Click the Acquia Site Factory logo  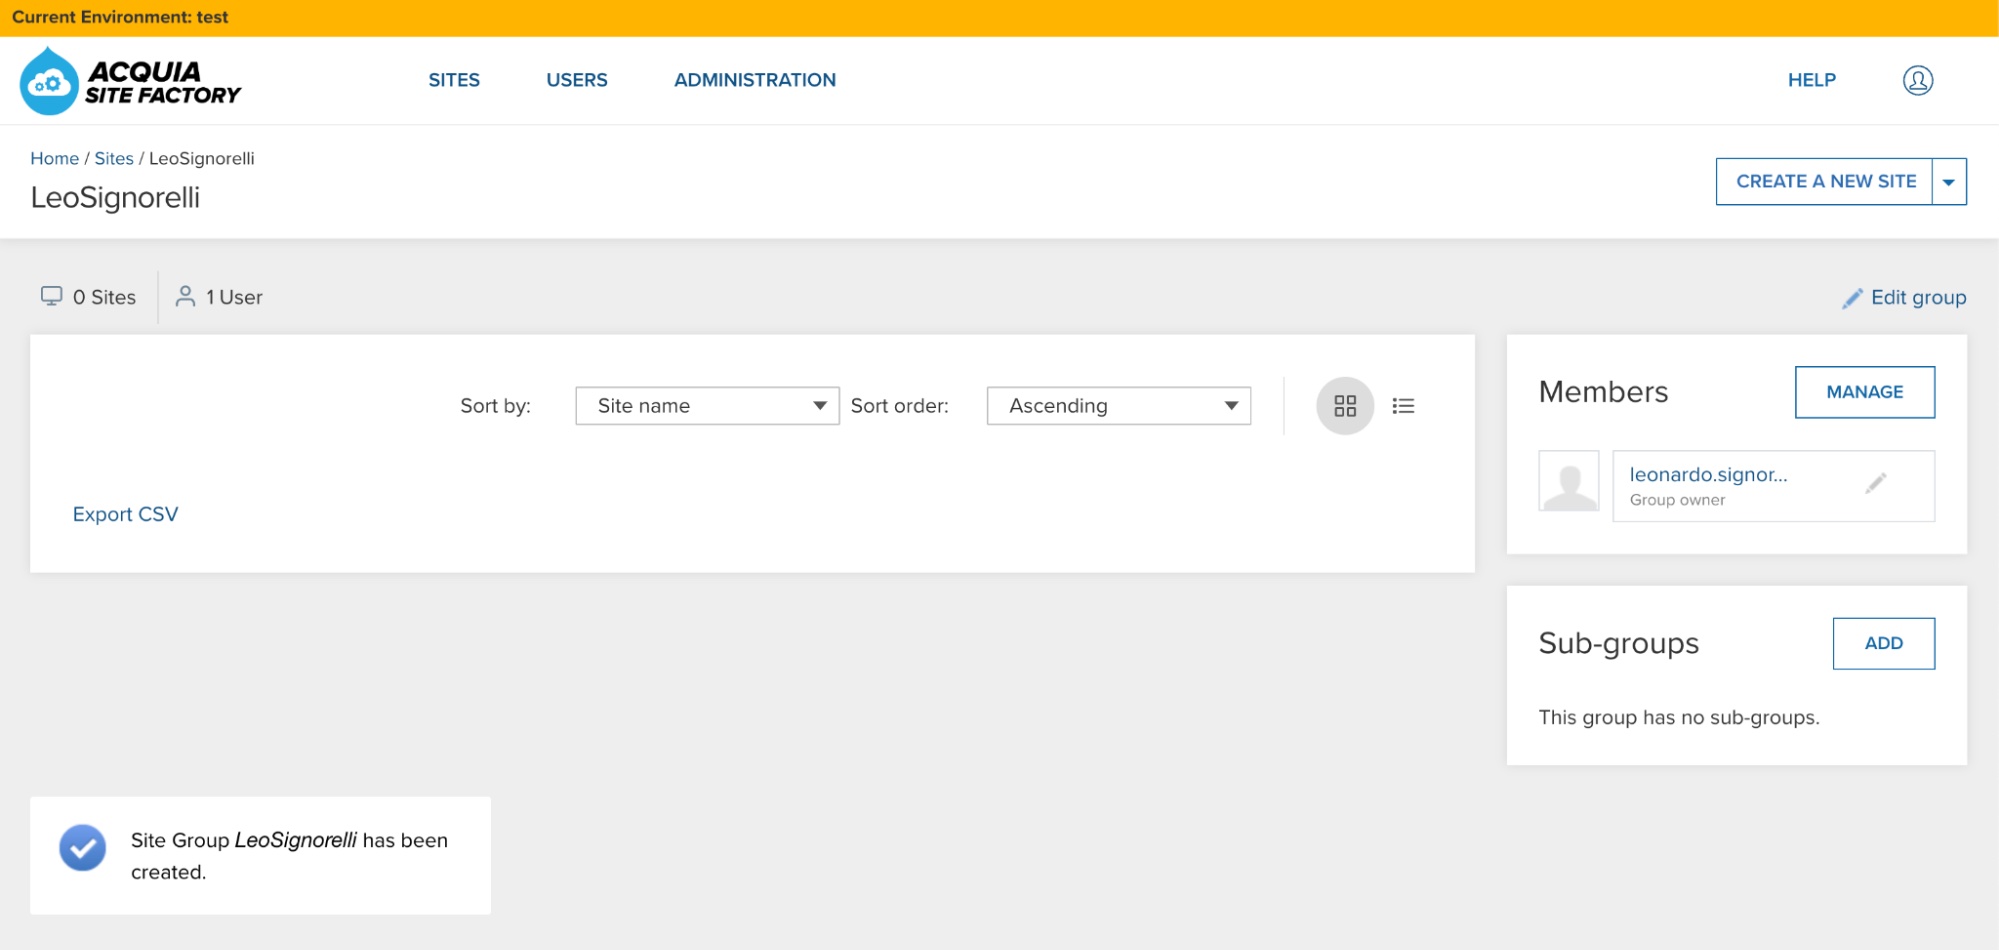coord(130,81)
